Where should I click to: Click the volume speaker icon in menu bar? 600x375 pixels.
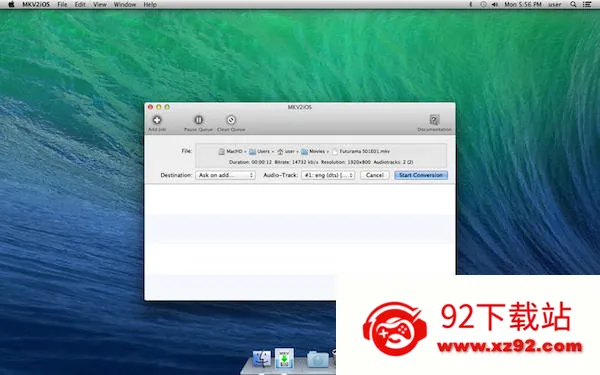(495, 5)
